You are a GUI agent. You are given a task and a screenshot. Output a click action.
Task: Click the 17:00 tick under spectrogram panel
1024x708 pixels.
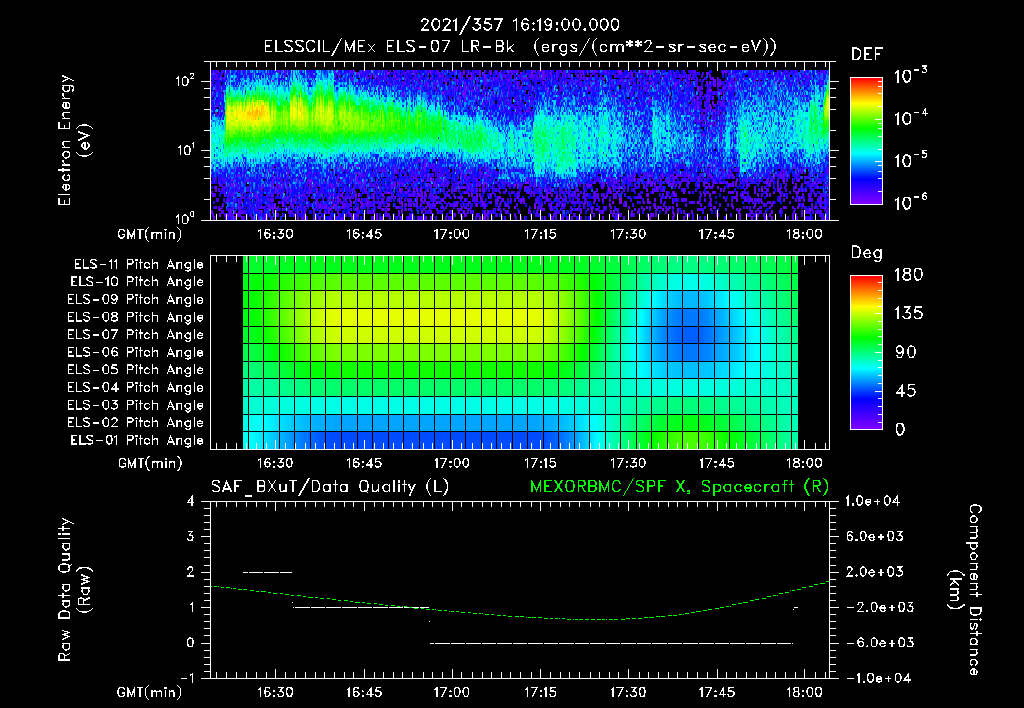(451, 234)
